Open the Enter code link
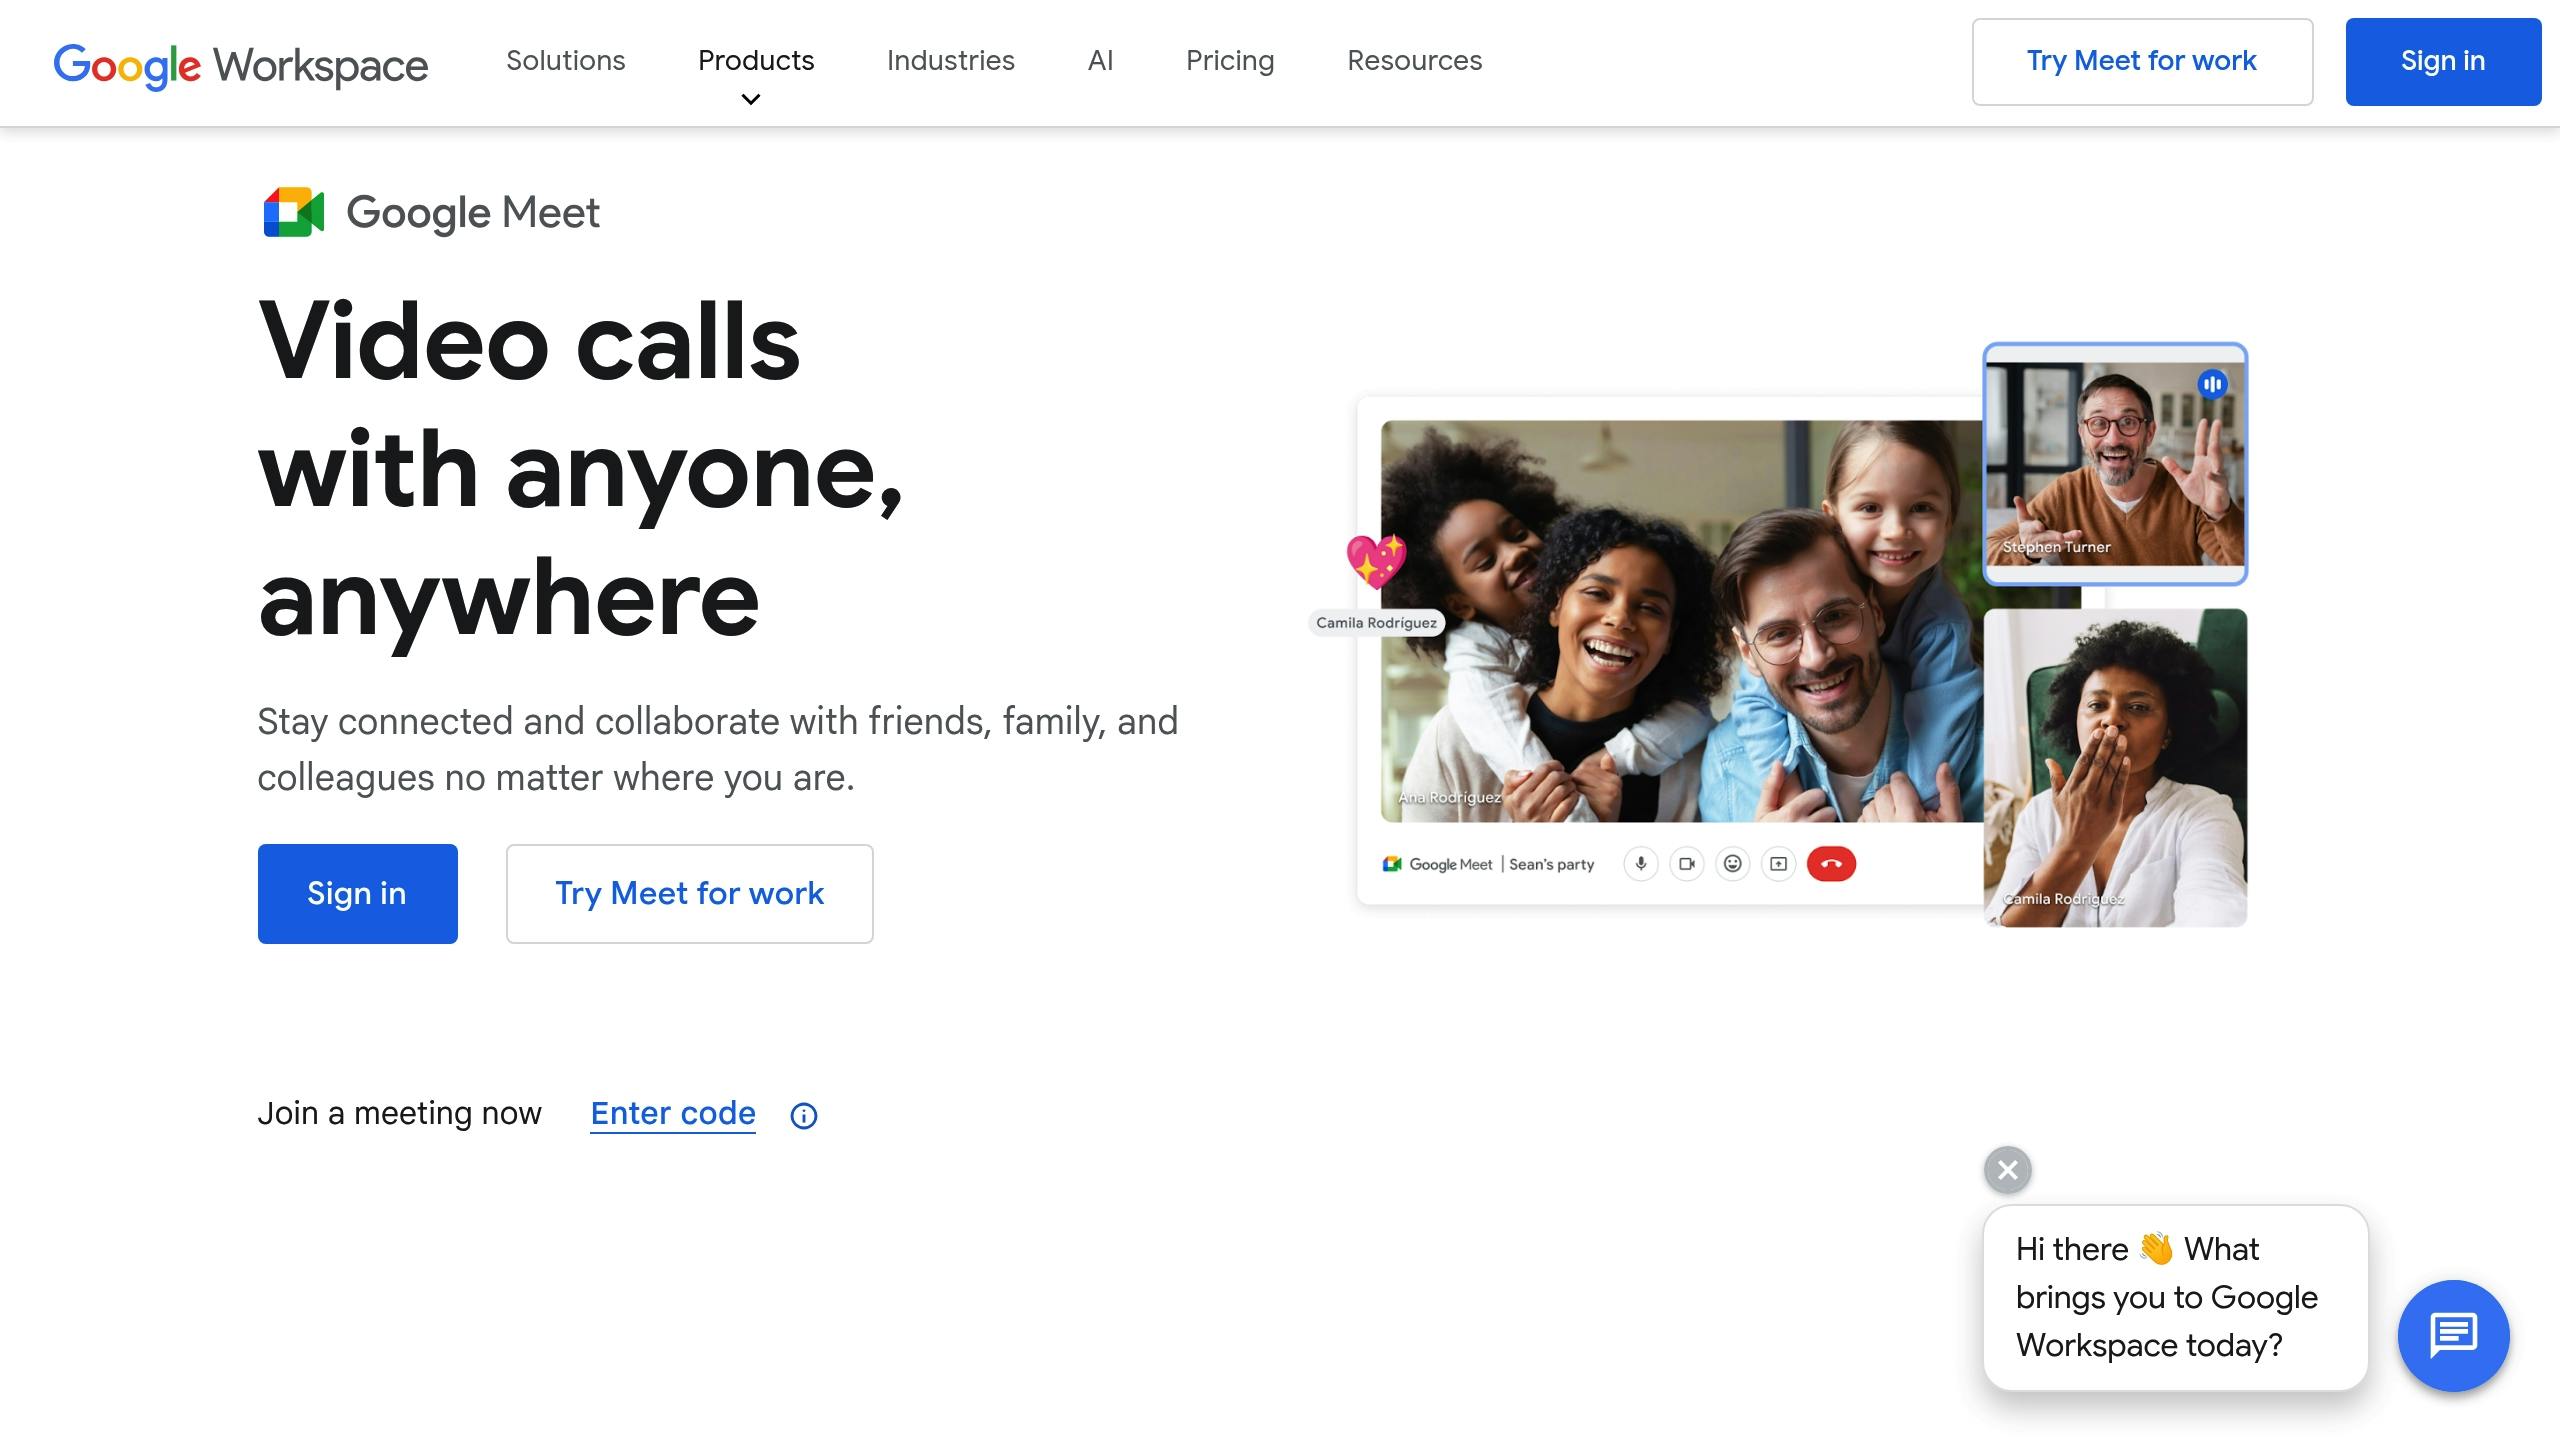 pos(672,1113)
